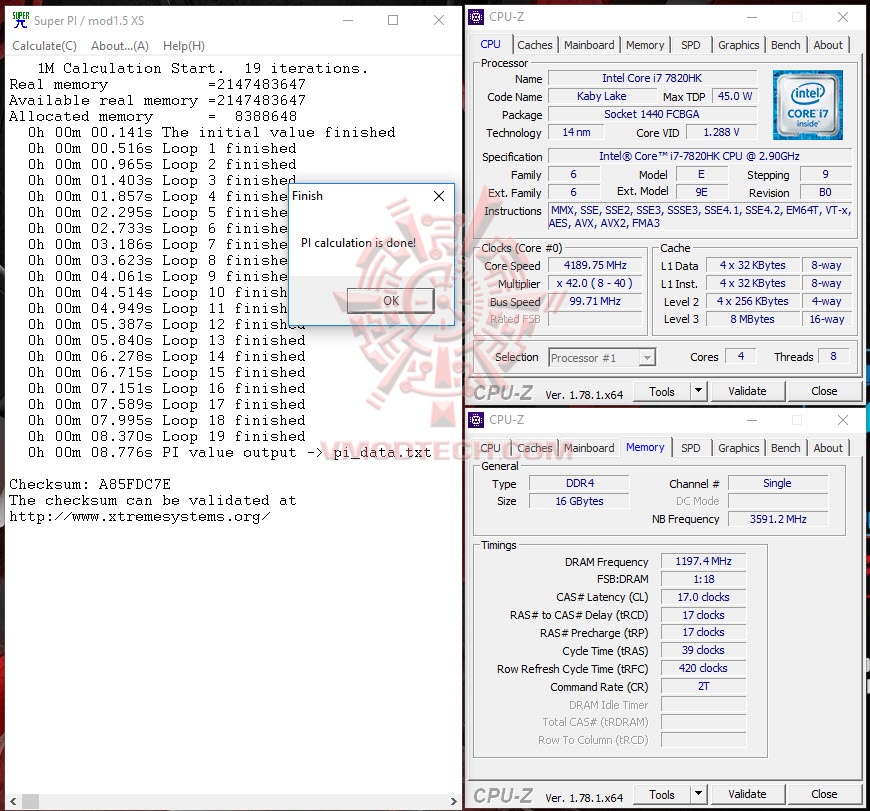The image size is (870, 811).
Task: Click Tools button in bottom CPU-Z window
Action: 661,794
